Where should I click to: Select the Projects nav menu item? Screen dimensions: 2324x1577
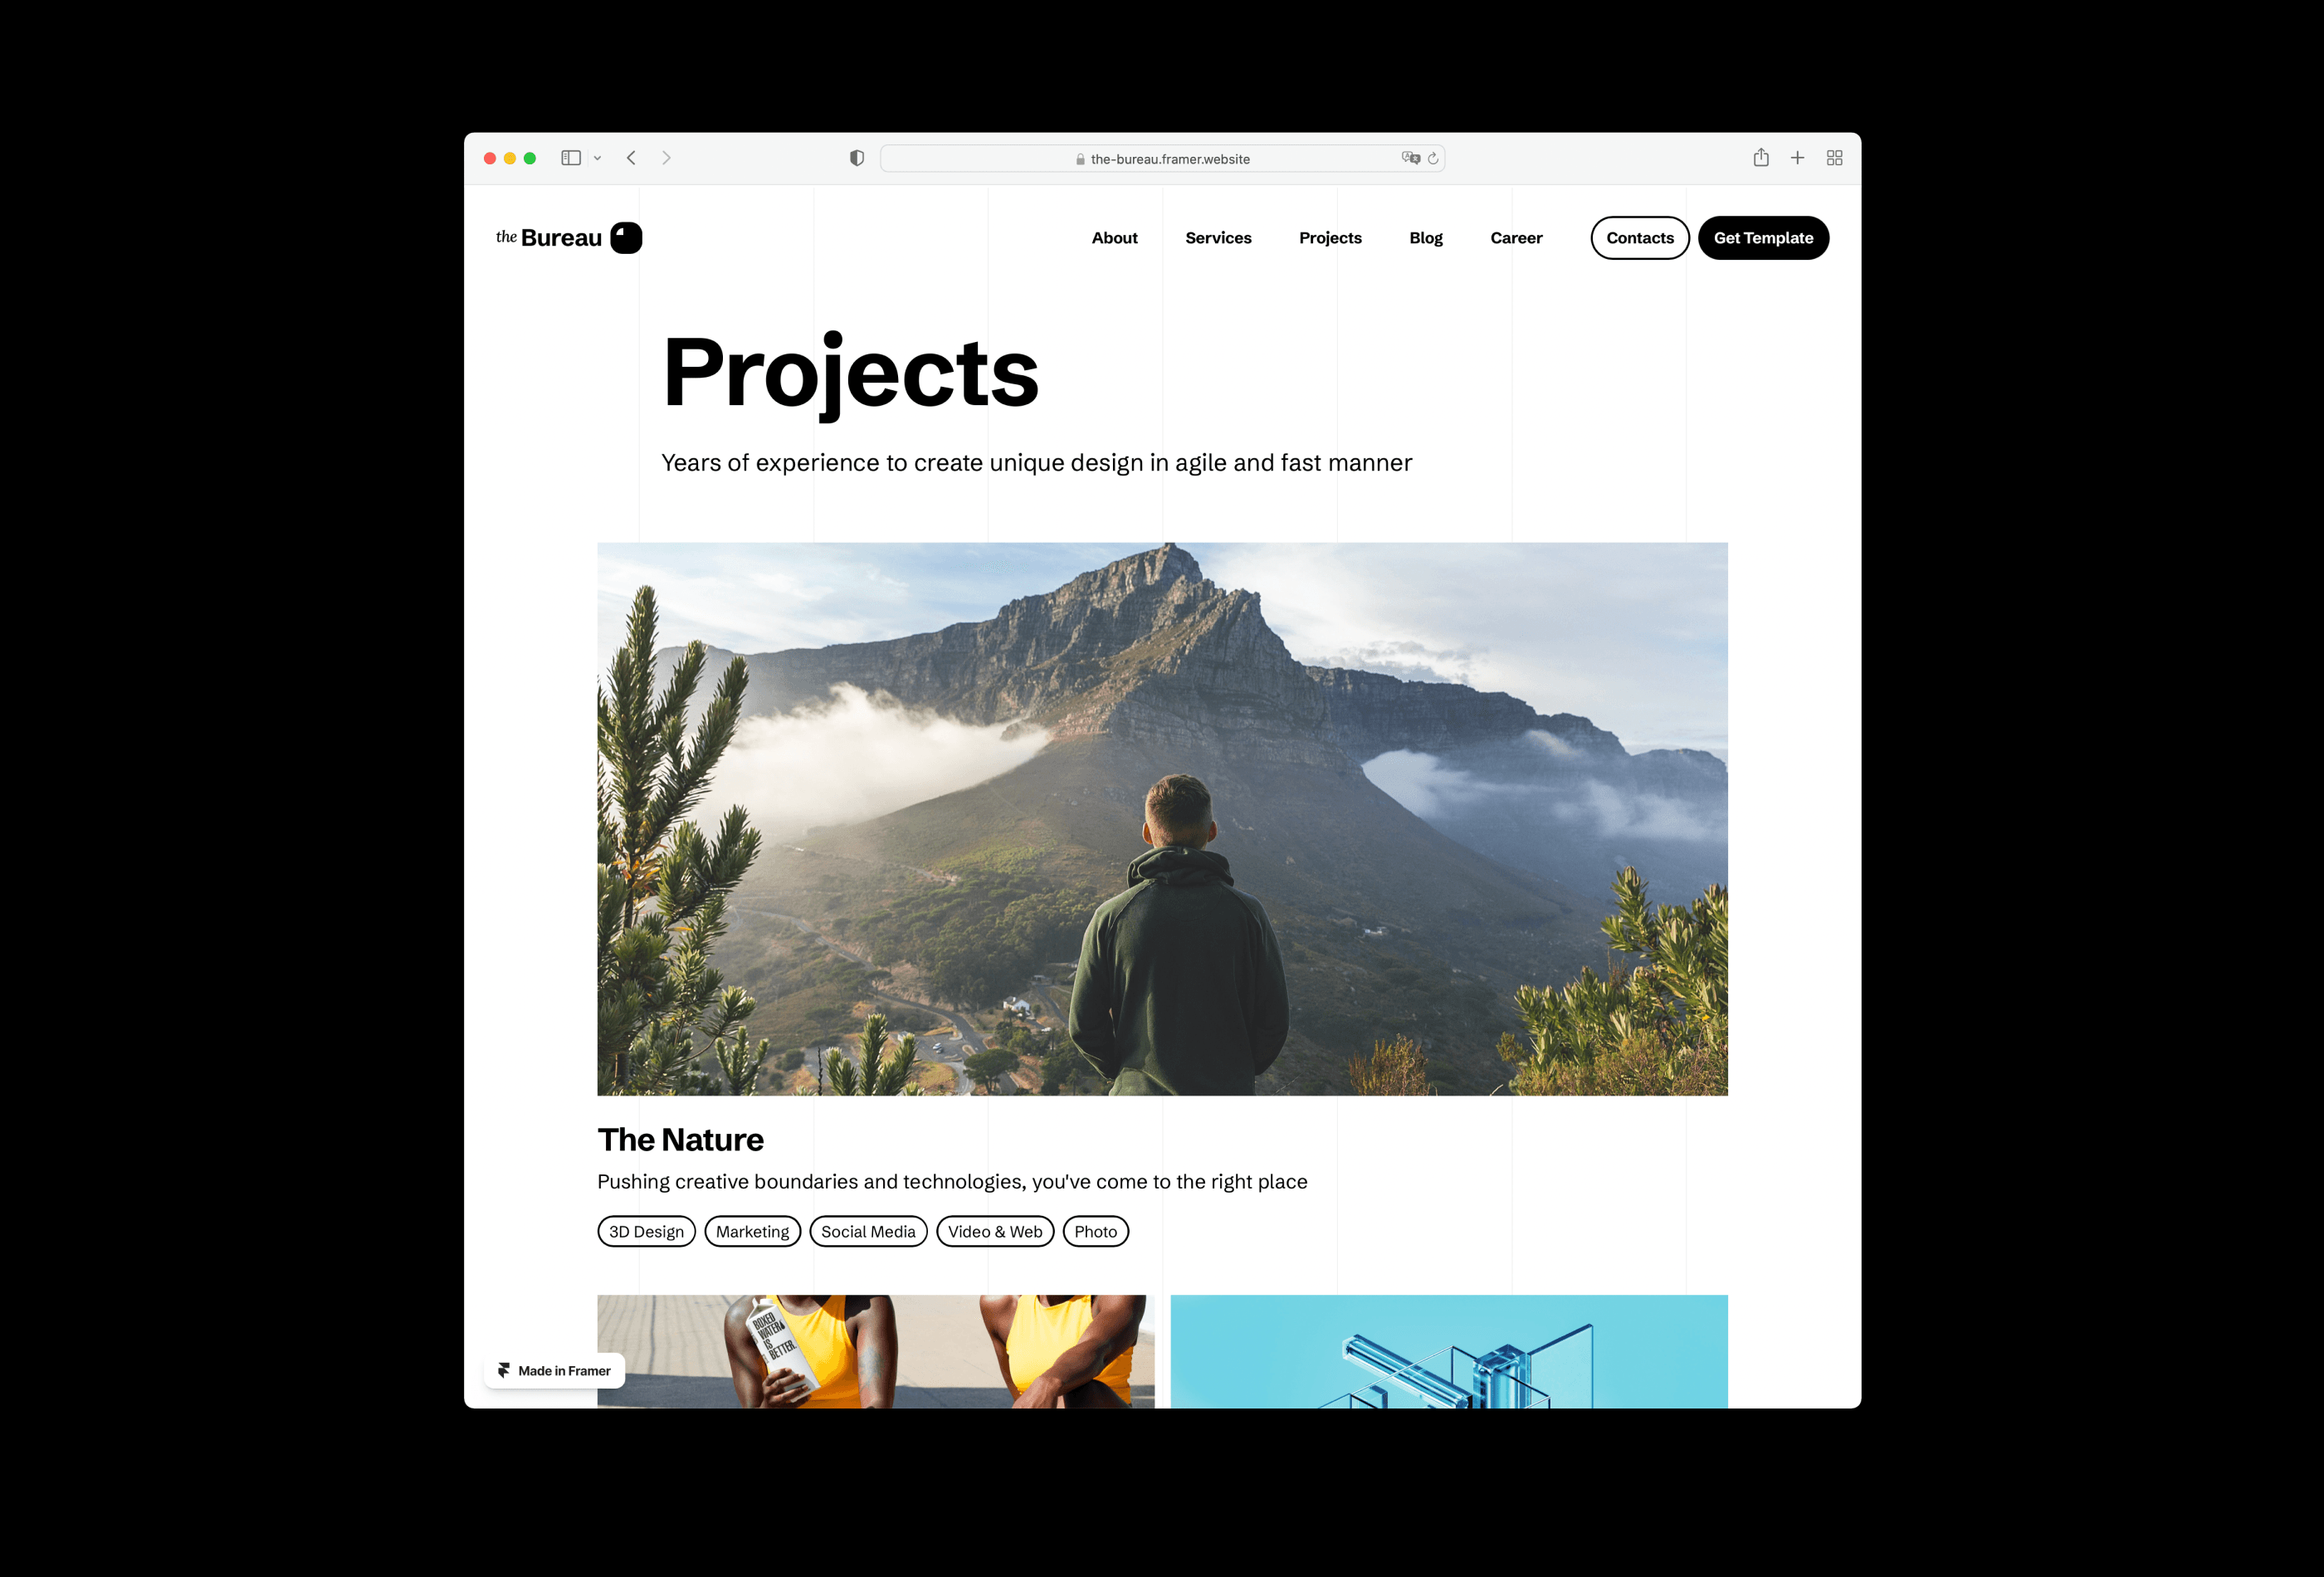tap(1330, 237)
